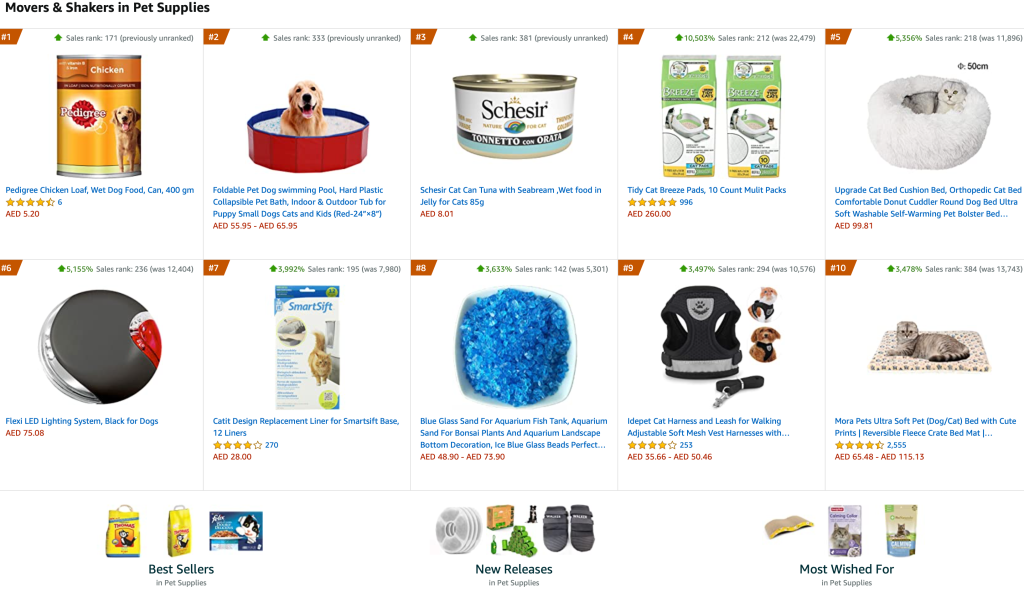The height and width of the screenshot is (596, 1024).
Task: Open Pedigree Chicken Loaf product title link
Action: click(99, 190)
